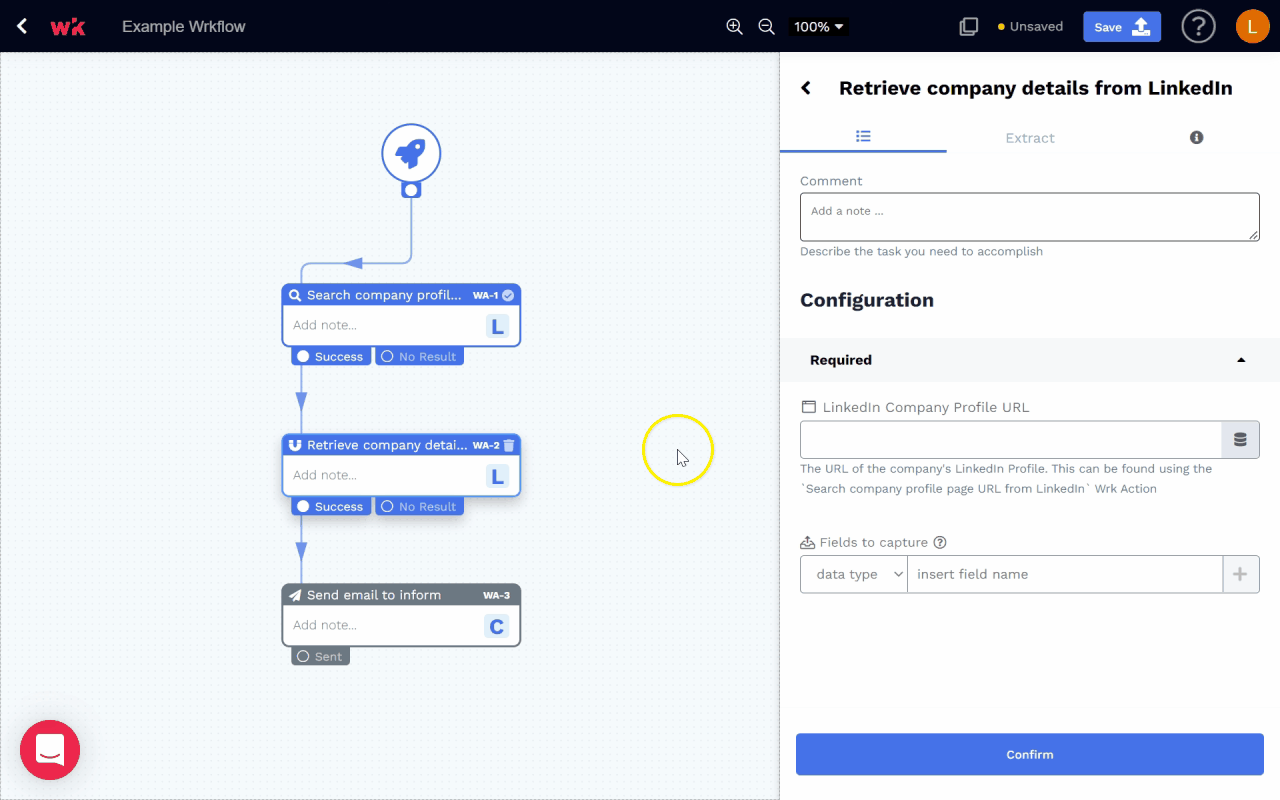Open the user avatar L menu
The width and height of the screenshot is (1280, 800).
point(1252,27)
